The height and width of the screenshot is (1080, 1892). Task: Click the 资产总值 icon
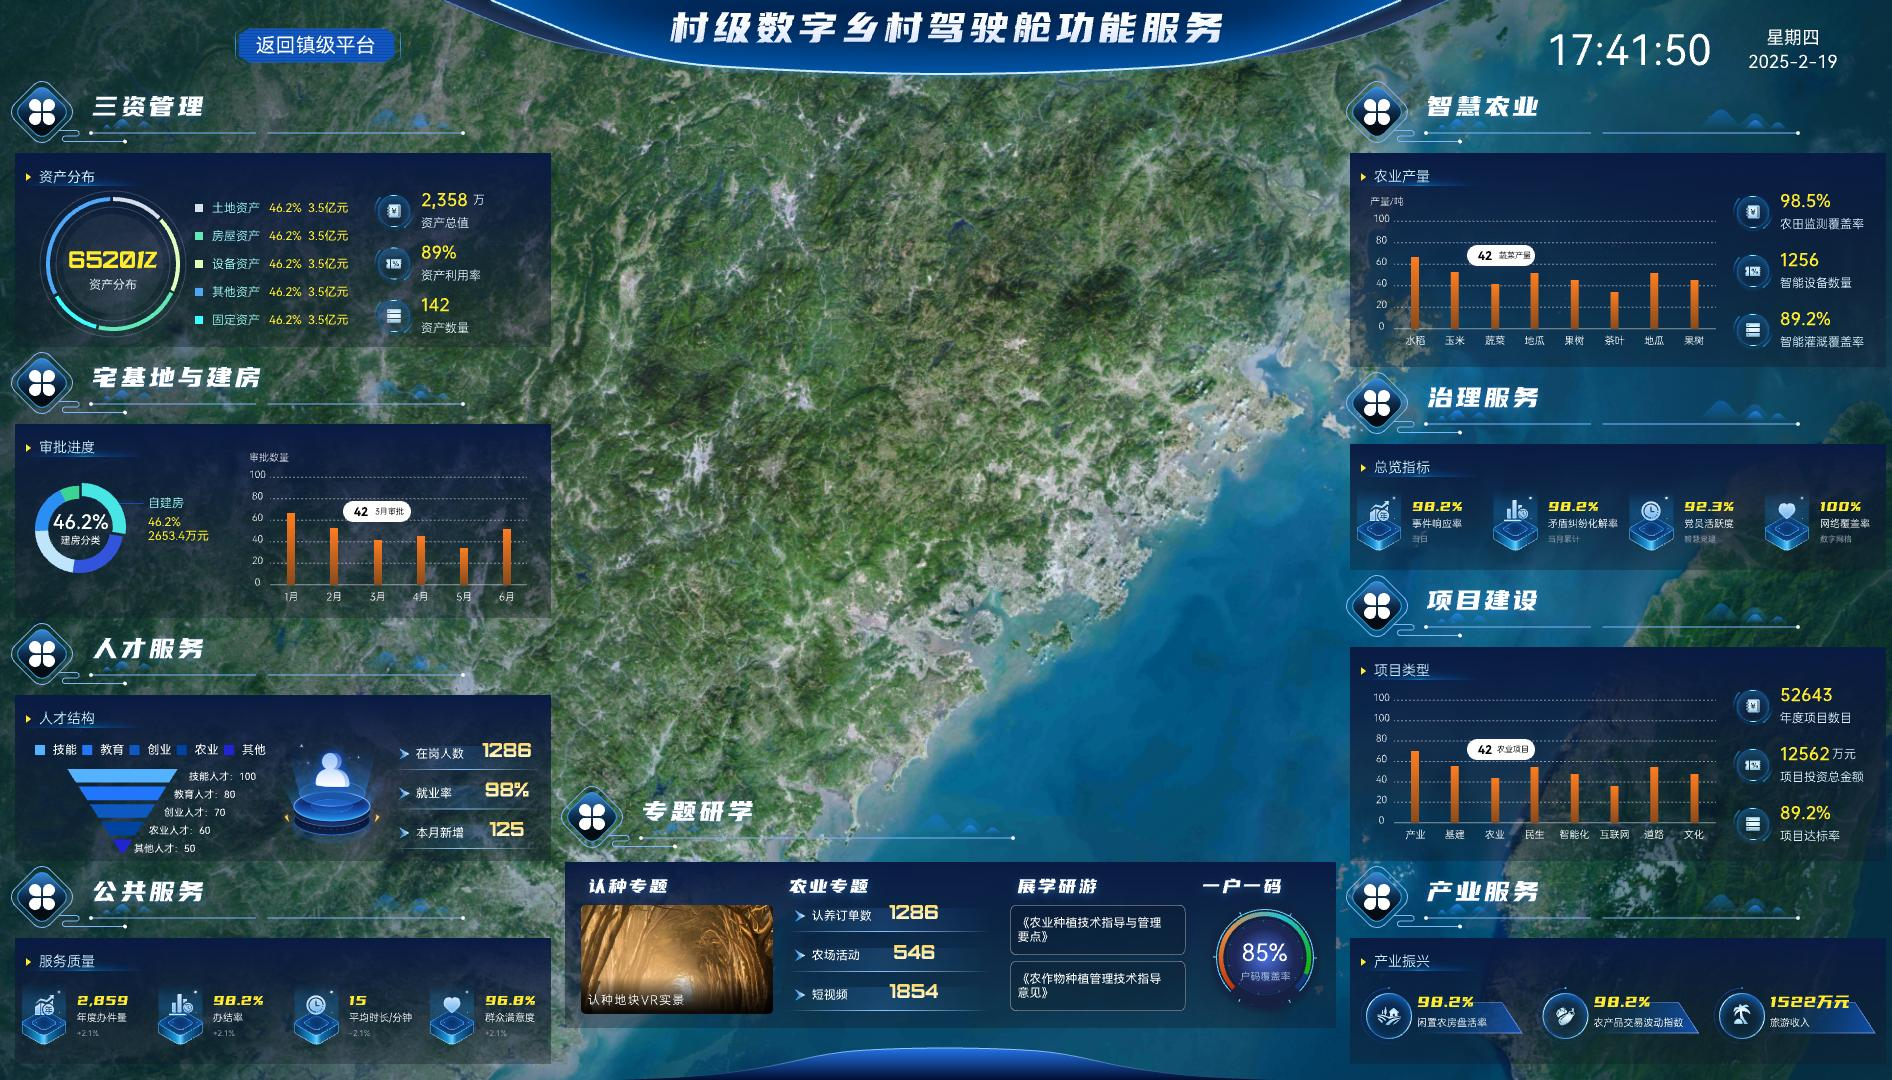point(394,211)
